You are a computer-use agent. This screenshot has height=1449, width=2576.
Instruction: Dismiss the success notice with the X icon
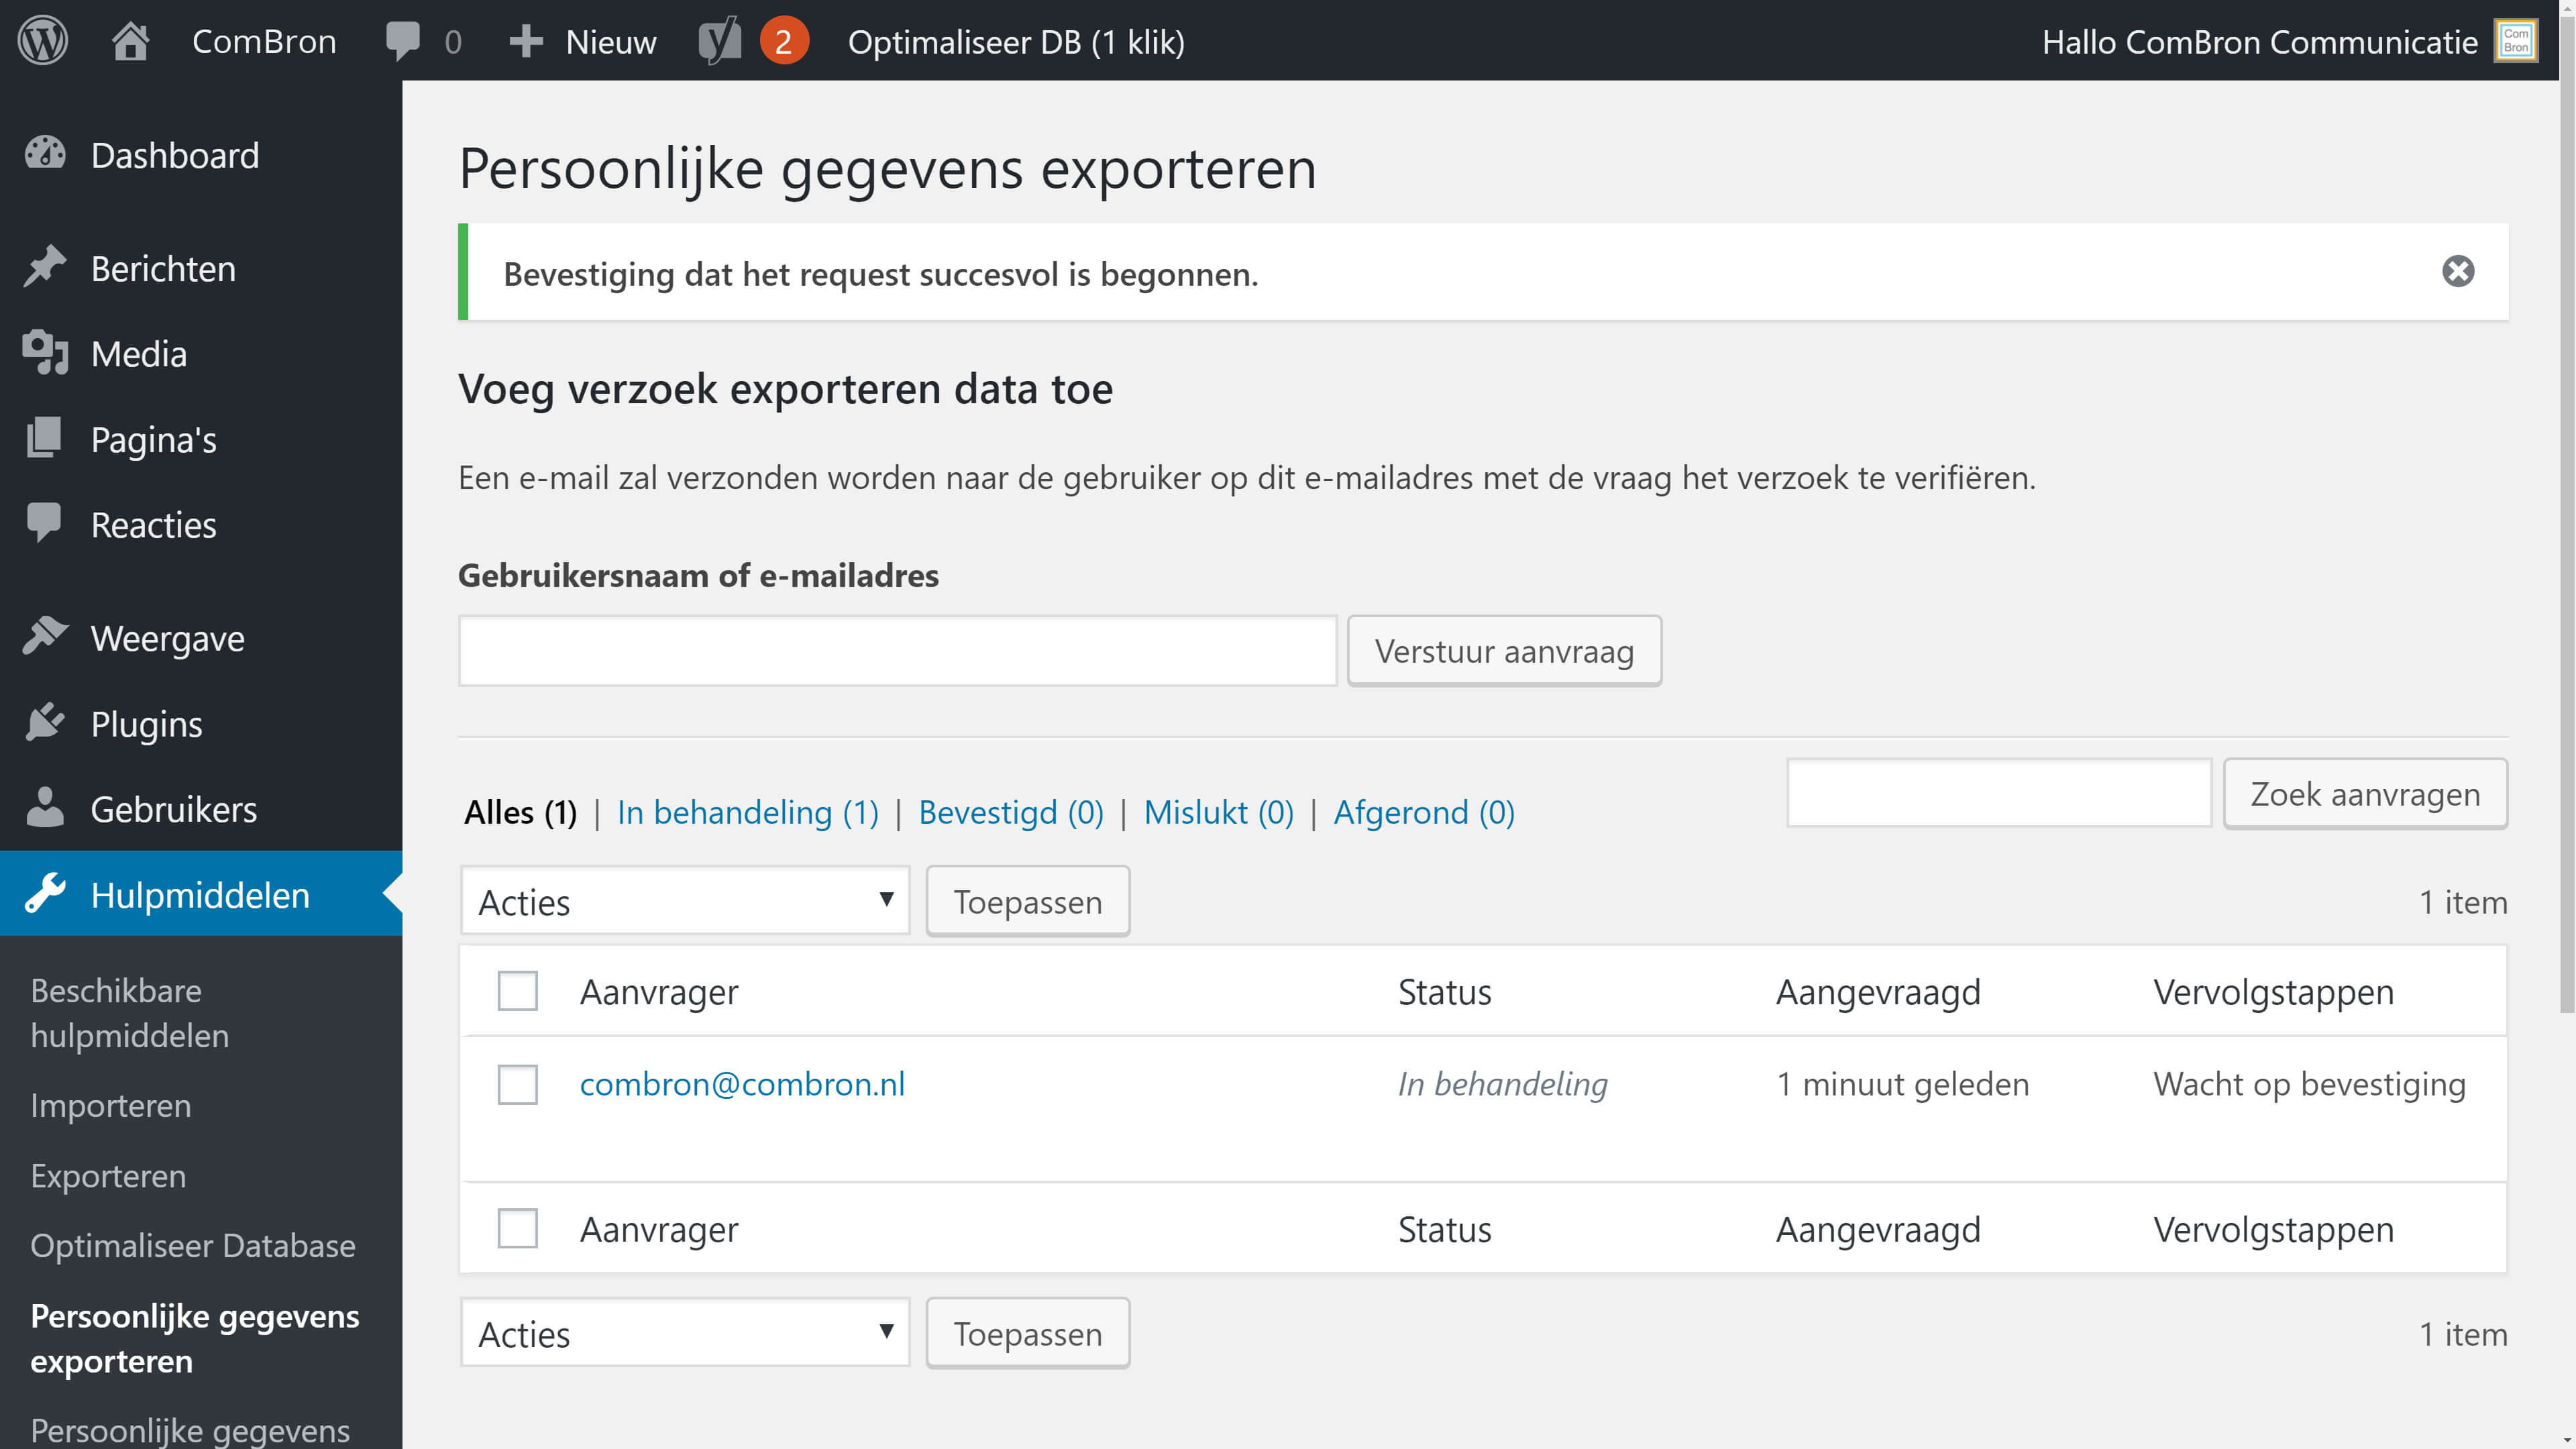[2457, 271]
